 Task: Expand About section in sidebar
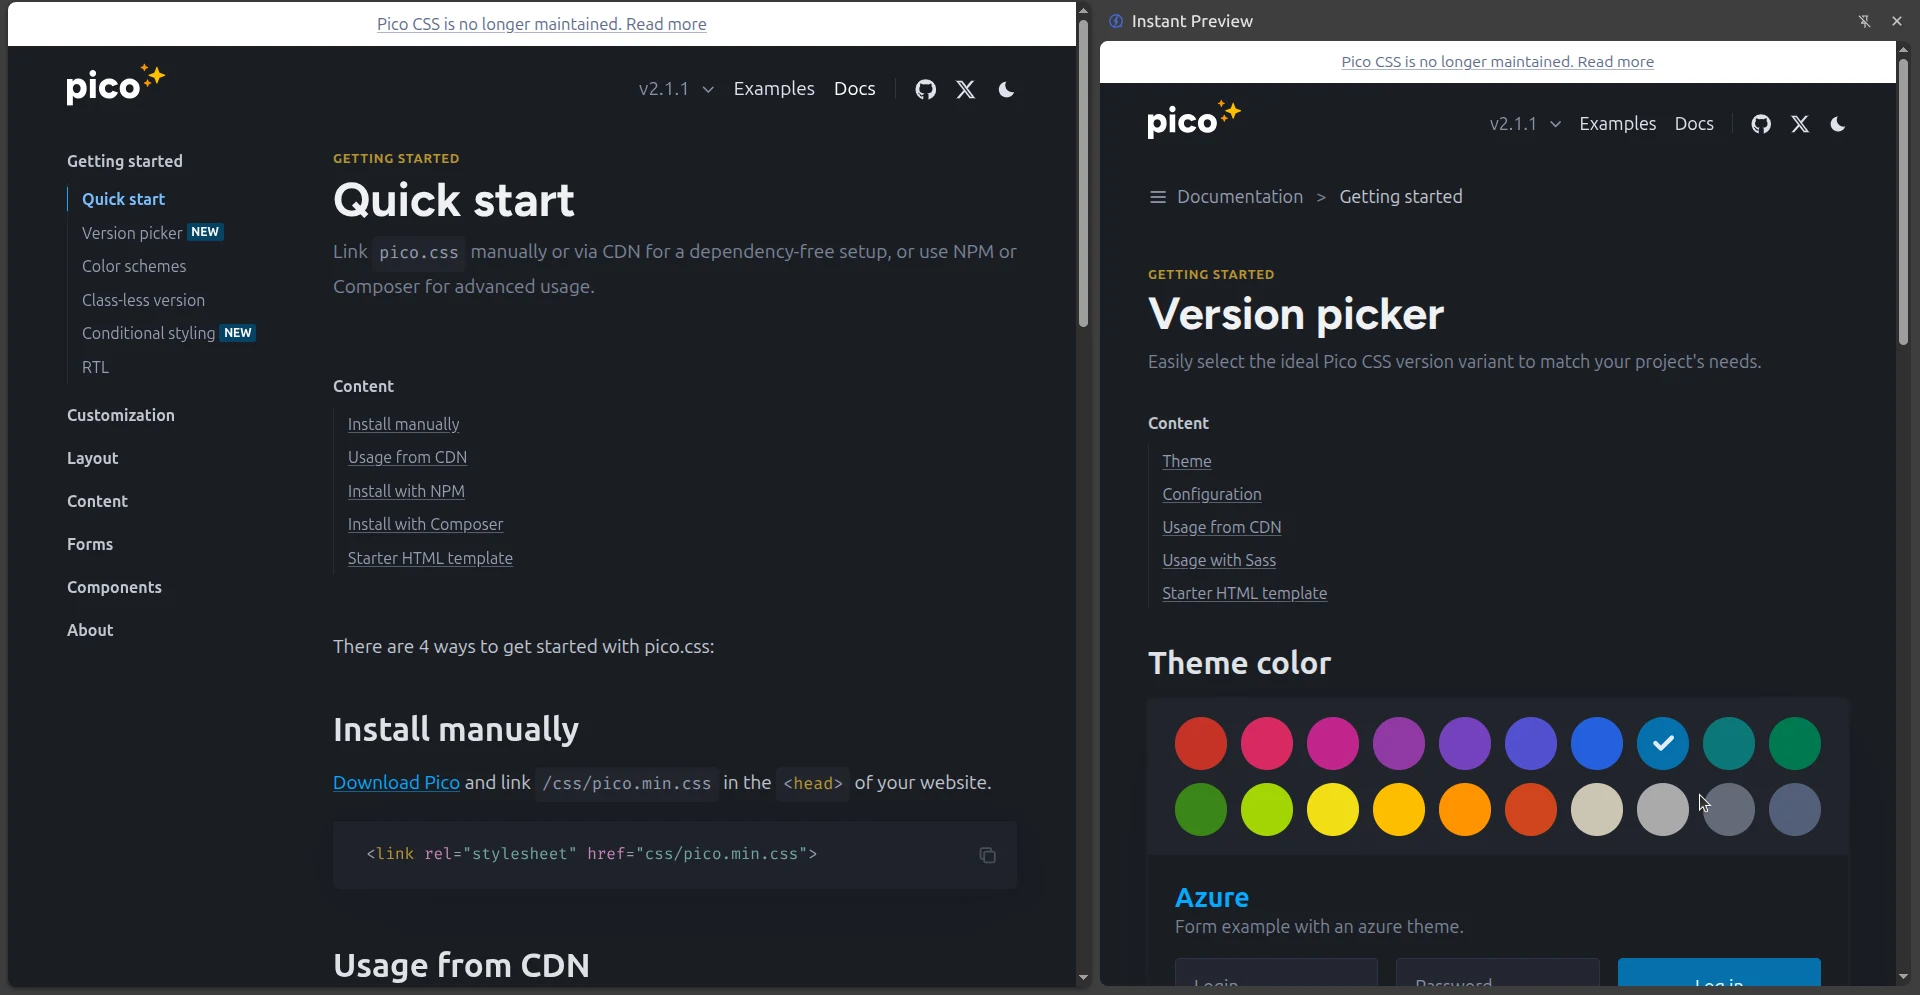90,630
